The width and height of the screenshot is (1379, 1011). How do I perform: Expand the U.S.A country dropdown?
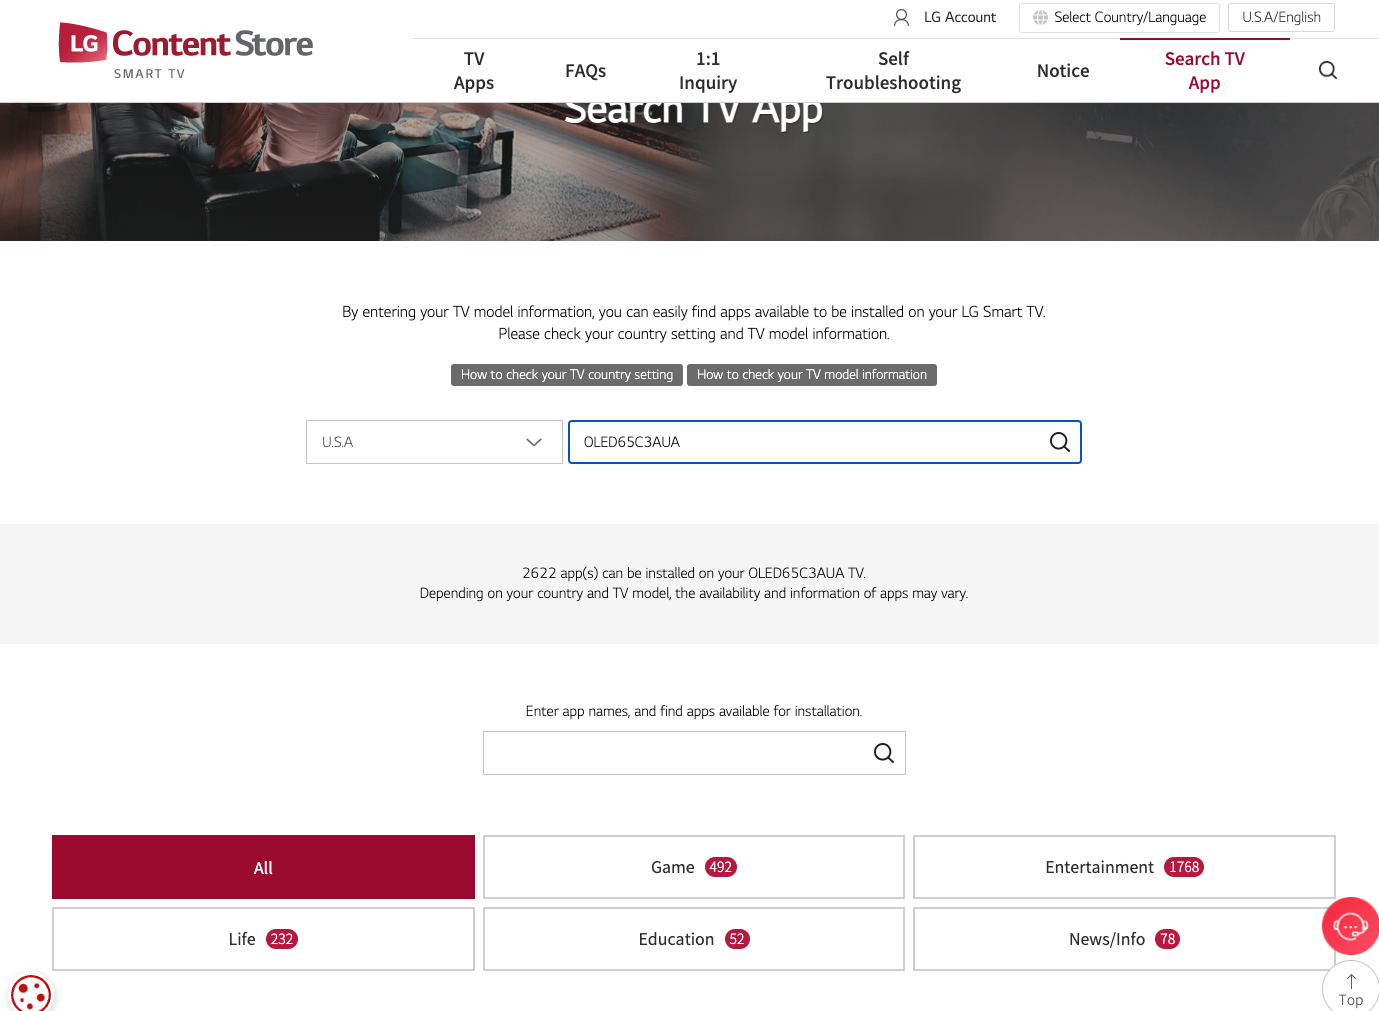tap(434, 442)
